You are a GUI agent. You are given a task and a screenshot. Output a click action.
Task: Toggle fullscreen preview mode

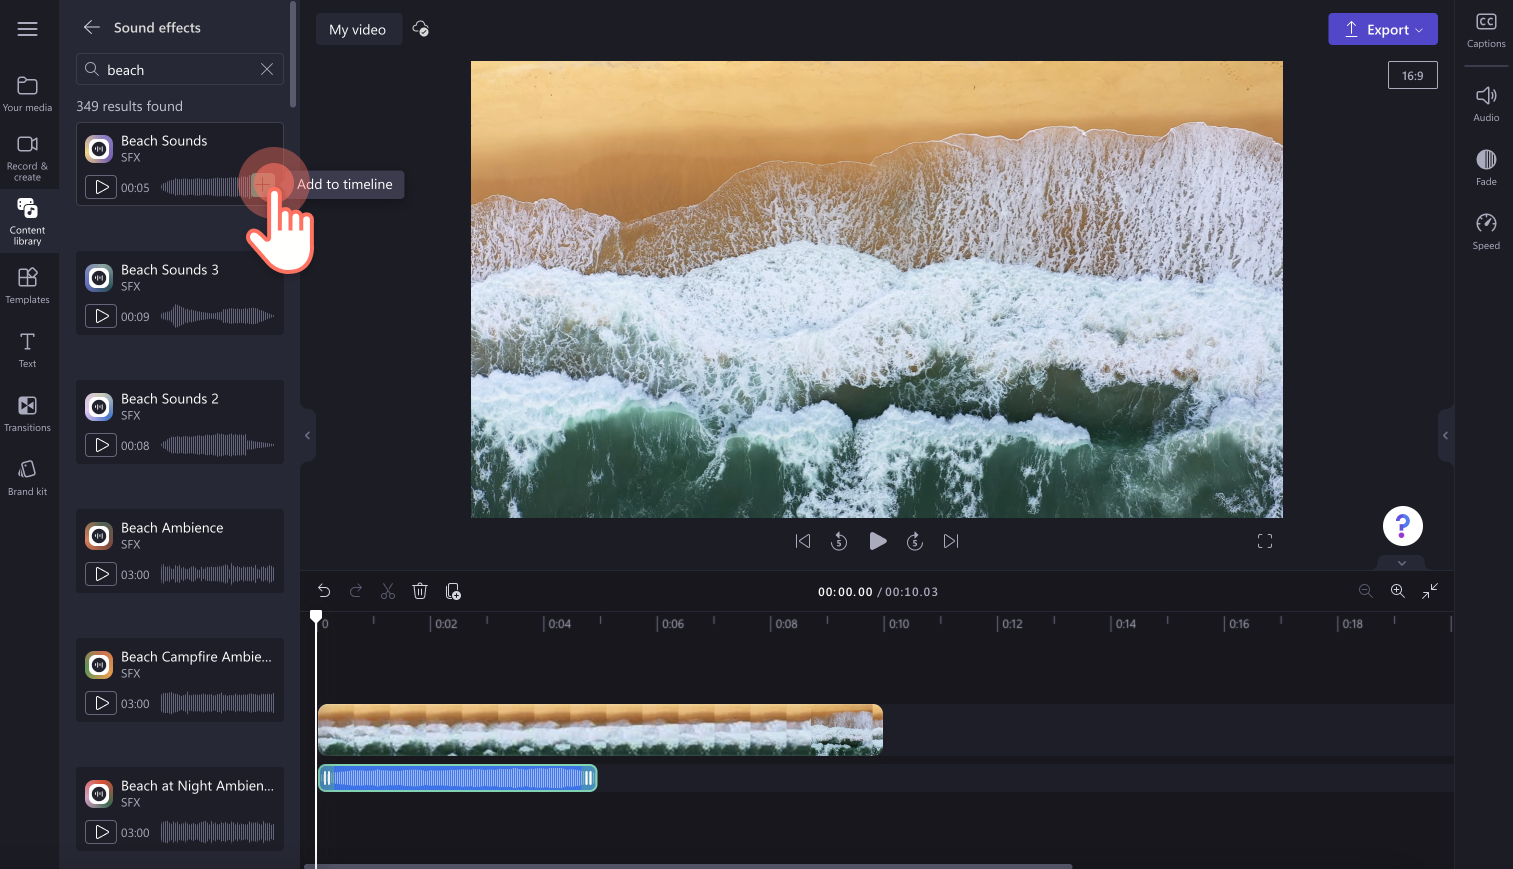tap(1265, 541)
